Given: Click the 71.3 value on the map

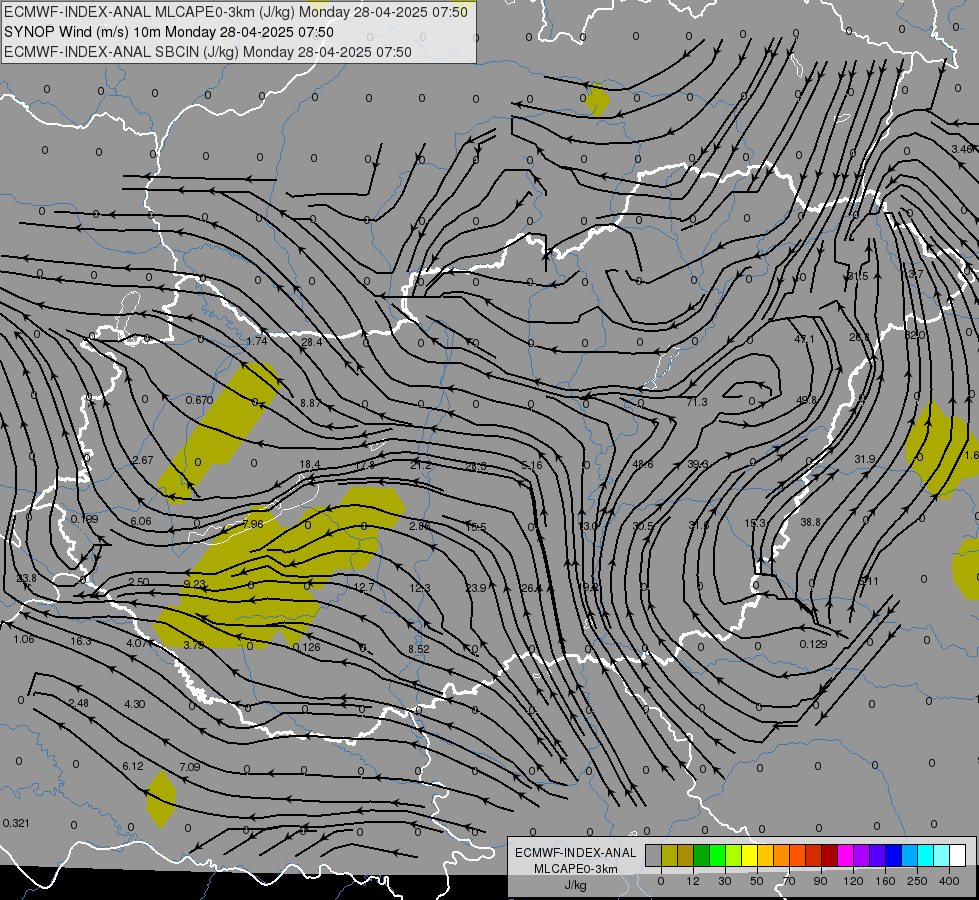Looking at the screenshot, I should [x=697, y=402].
